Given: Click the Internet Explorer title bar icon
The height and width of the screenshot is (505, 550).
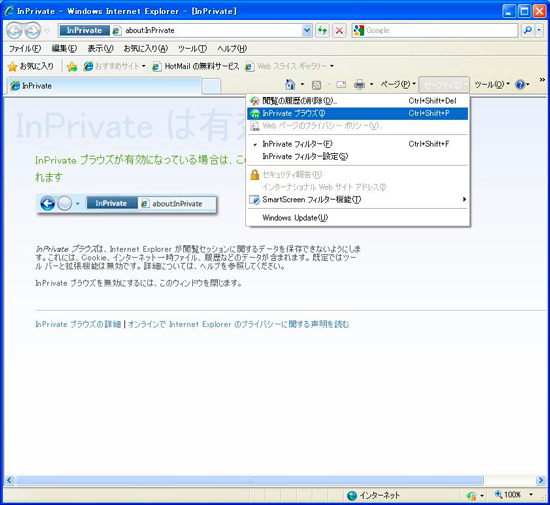Looking at the screenshot, I should (x=10, y=11).
